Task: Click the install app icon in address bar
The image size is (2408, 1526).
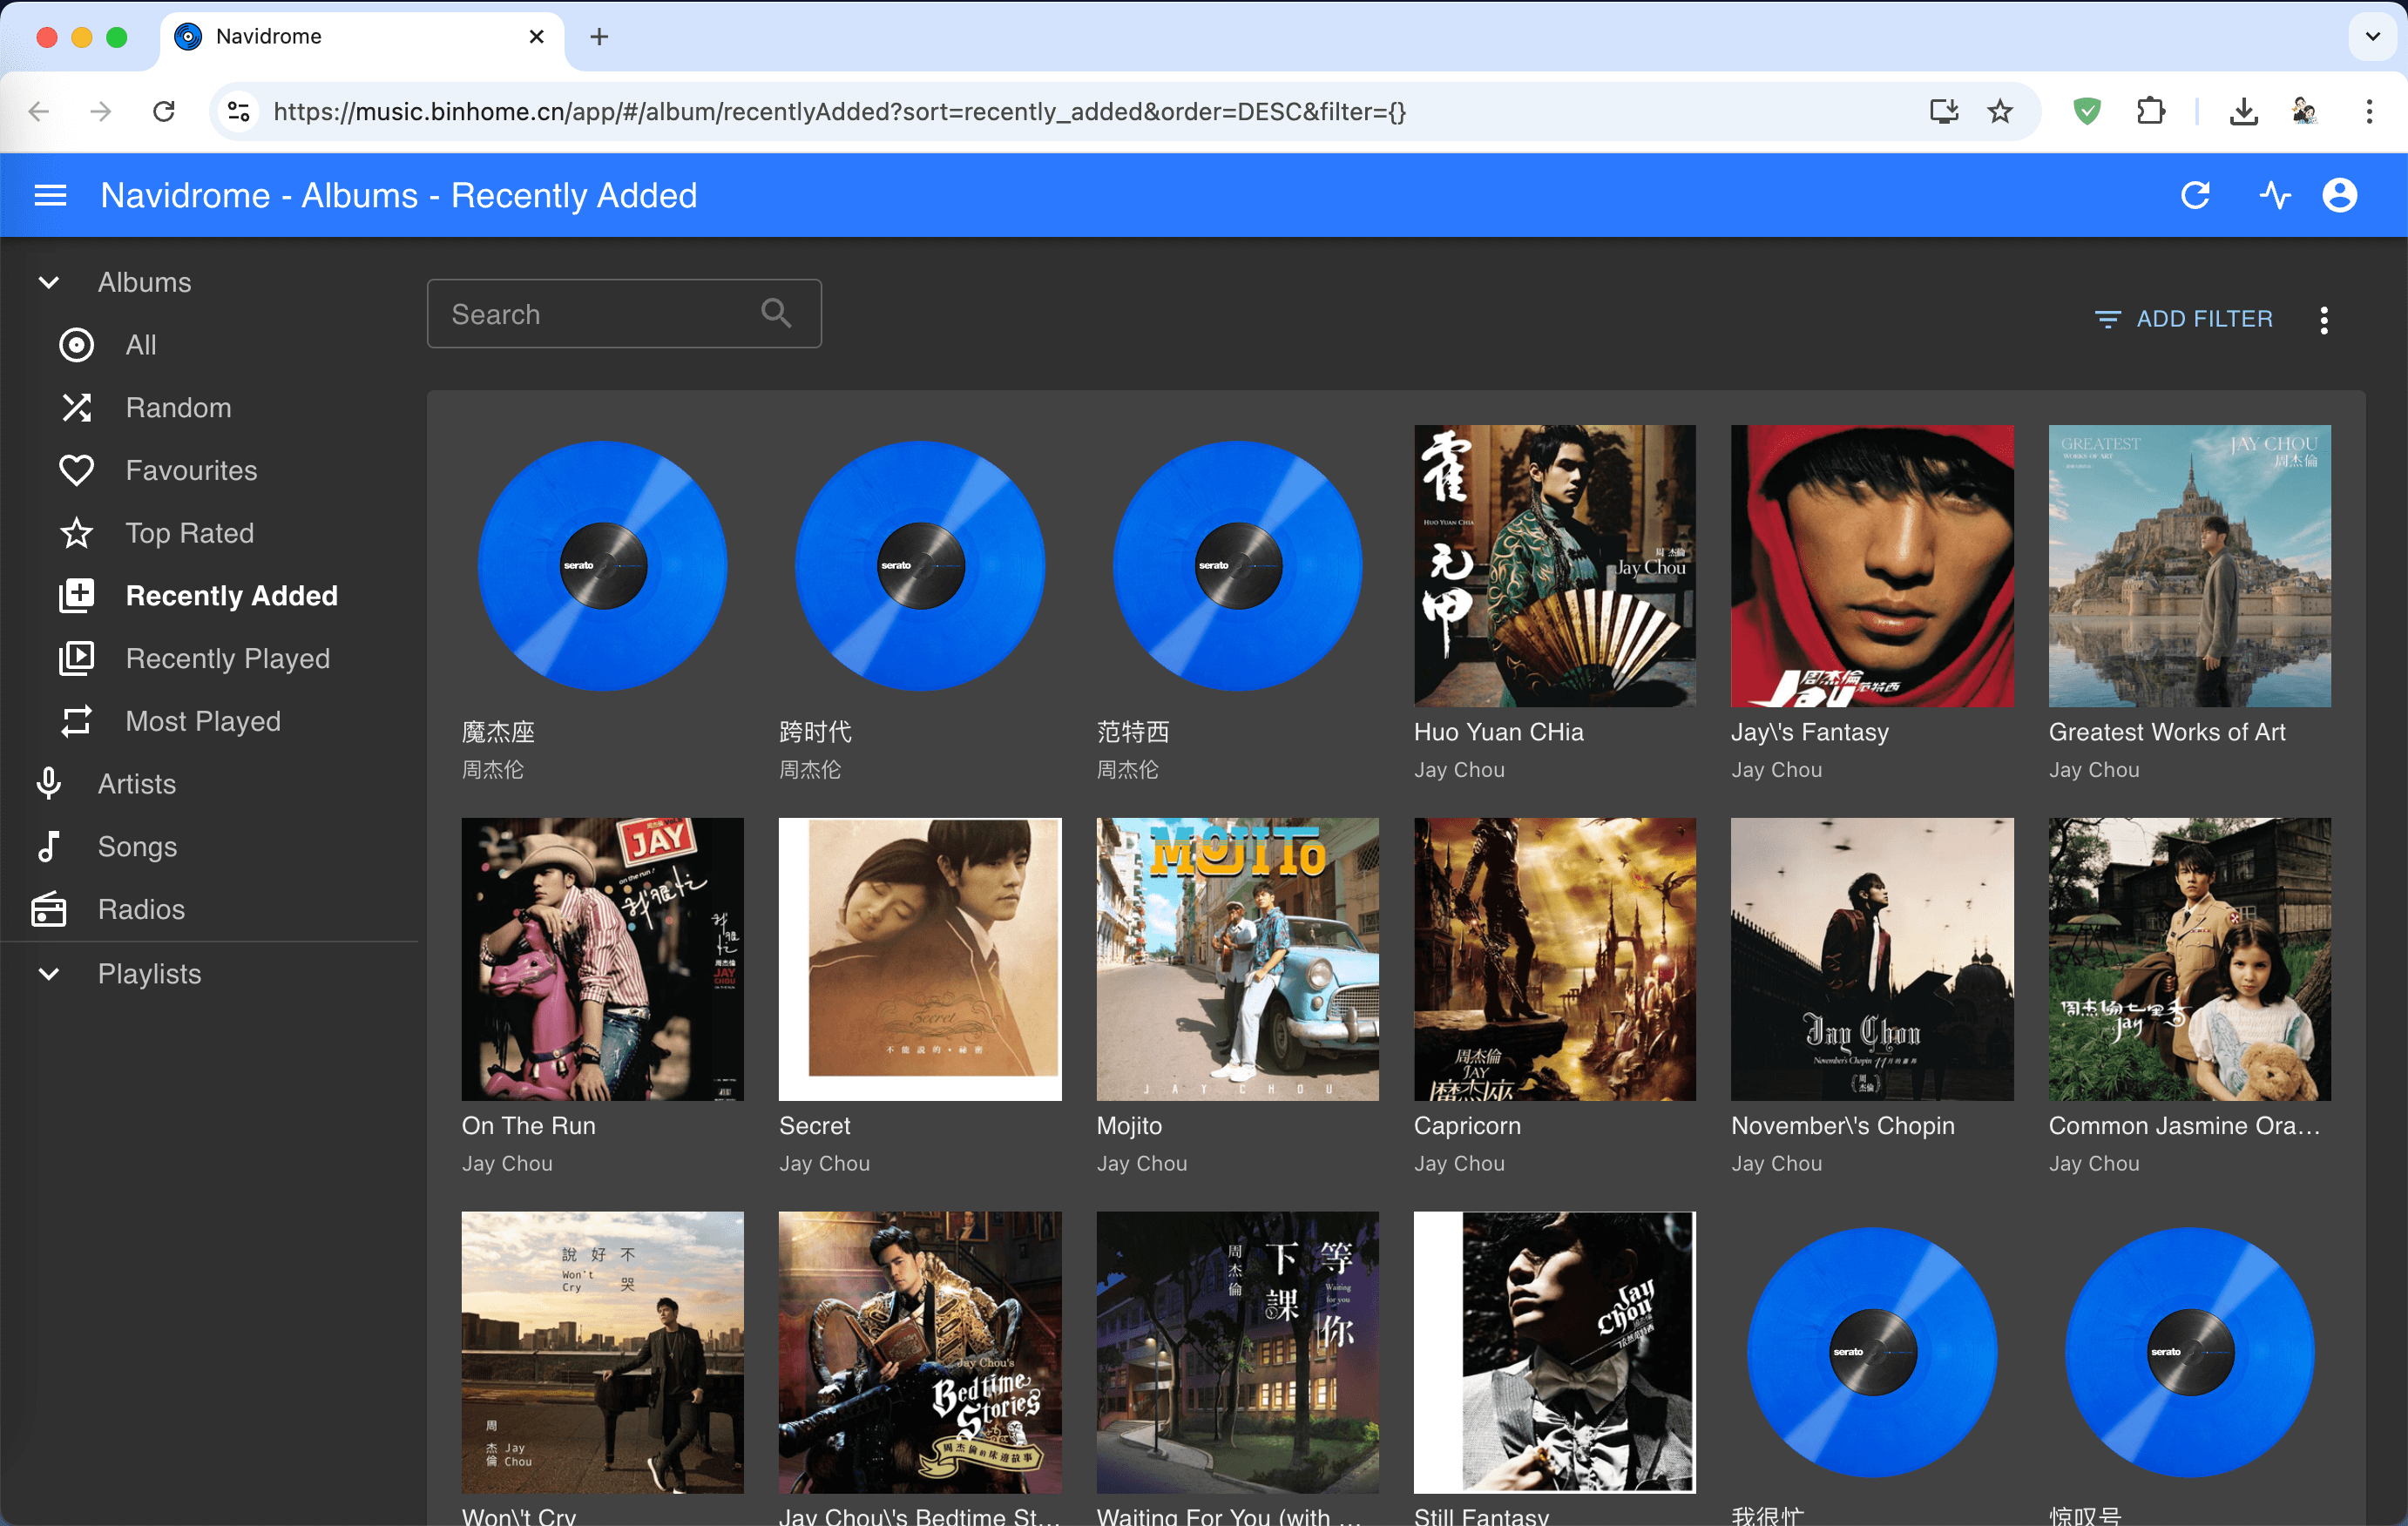Action: pyautogui.click(x=1943, y=111)
